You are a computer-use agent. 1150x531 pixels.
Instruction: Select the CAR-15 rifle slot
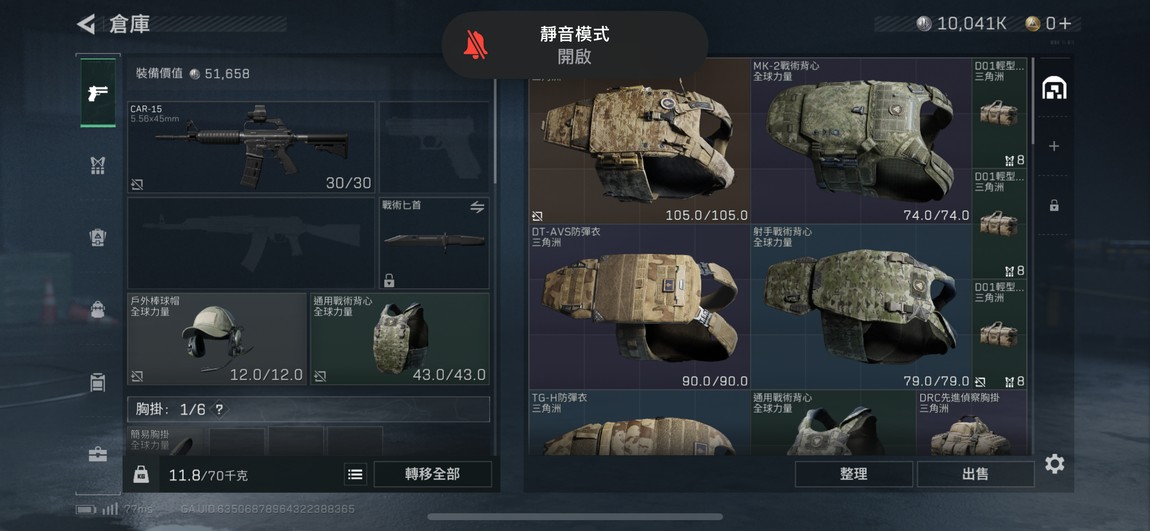(251, 147)
